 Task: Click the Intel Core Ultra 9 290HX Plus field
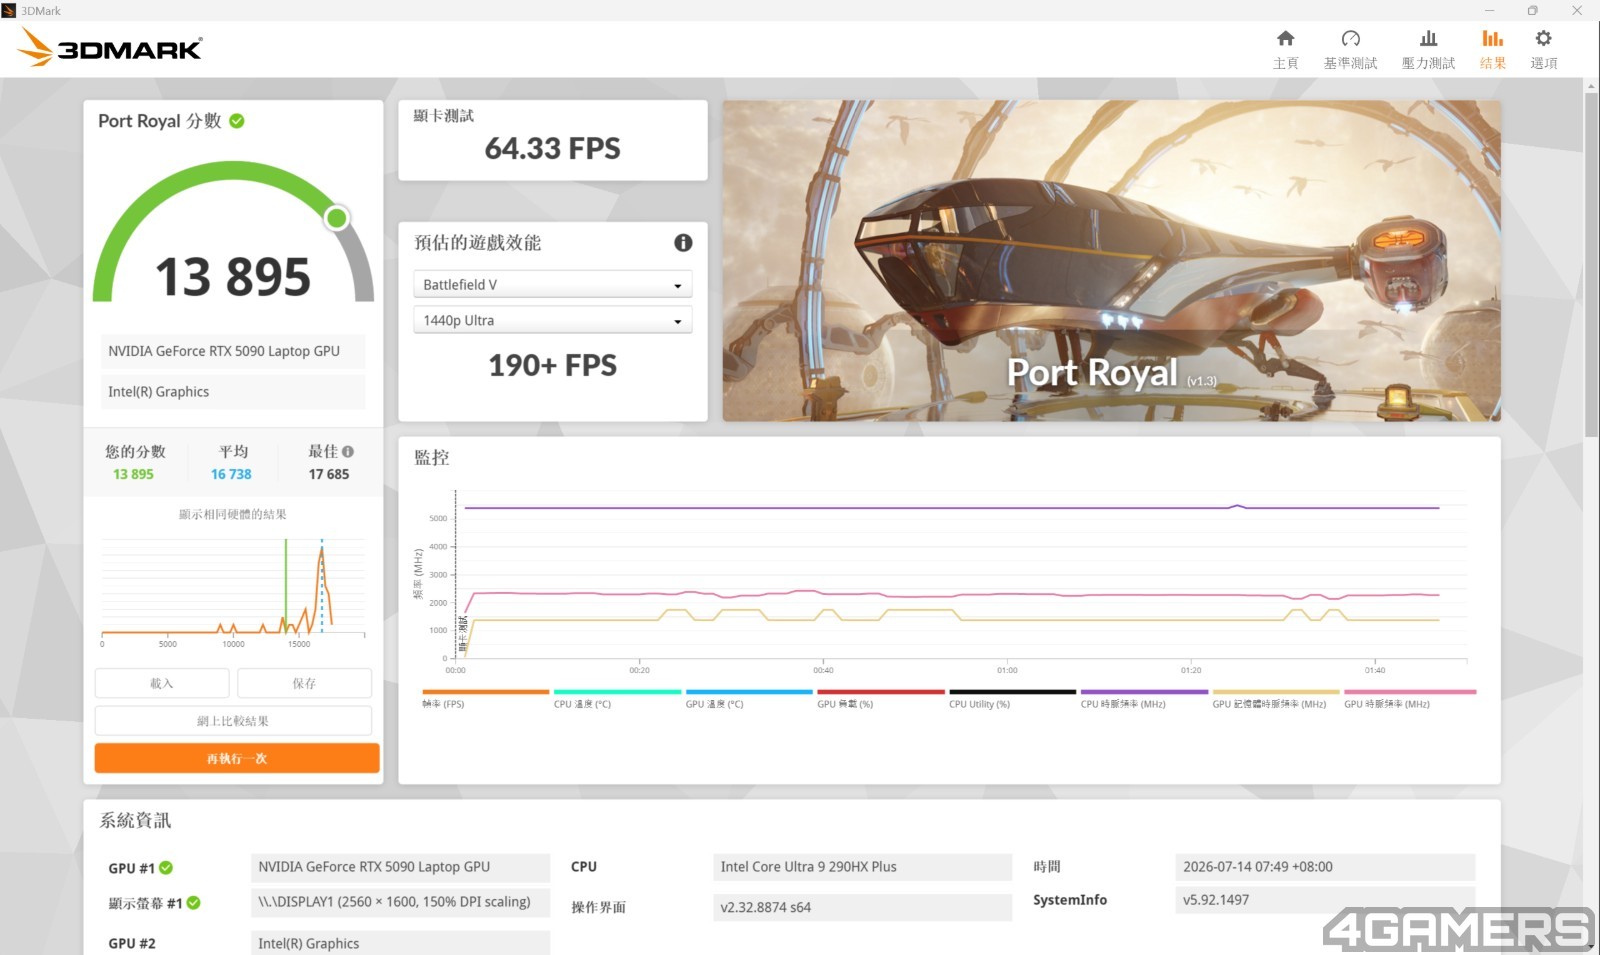pyautogui.click(x=863, y=867)
